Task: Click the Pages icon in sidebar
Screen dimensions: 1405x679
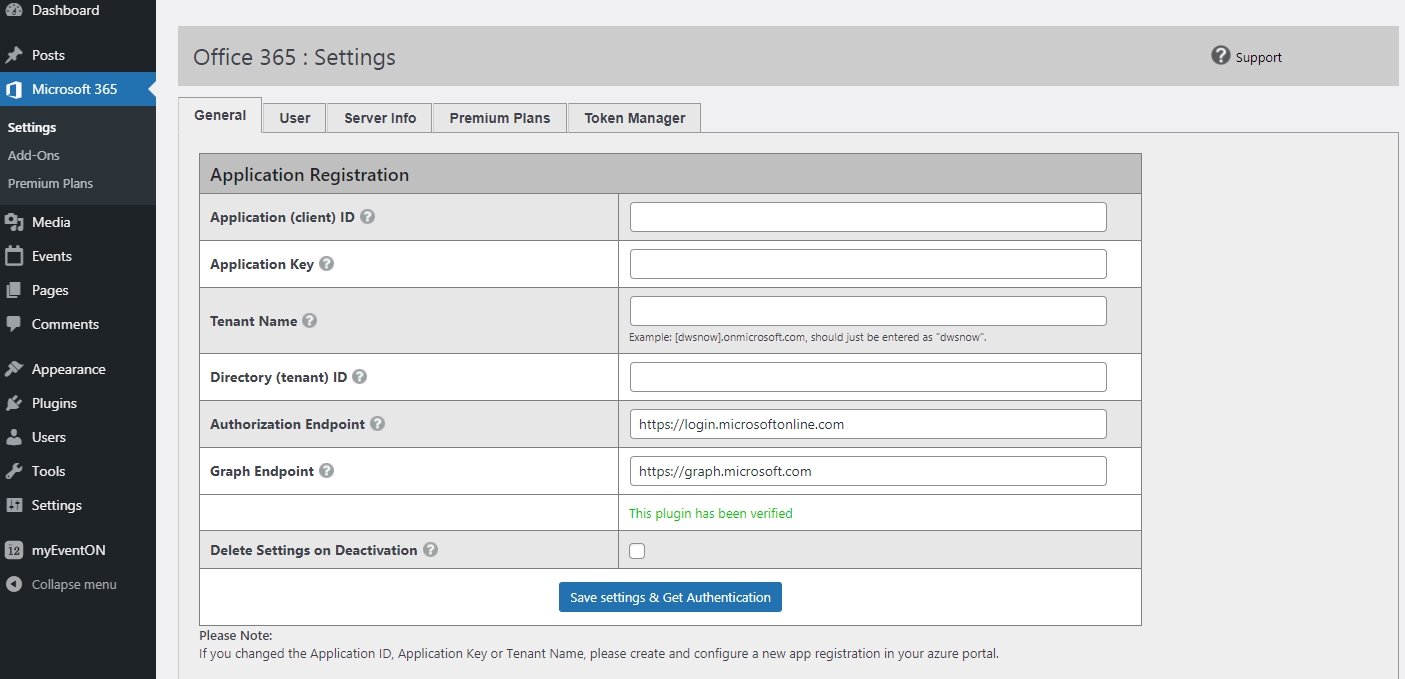Action: pyautogui.click(x=14, y=290)
